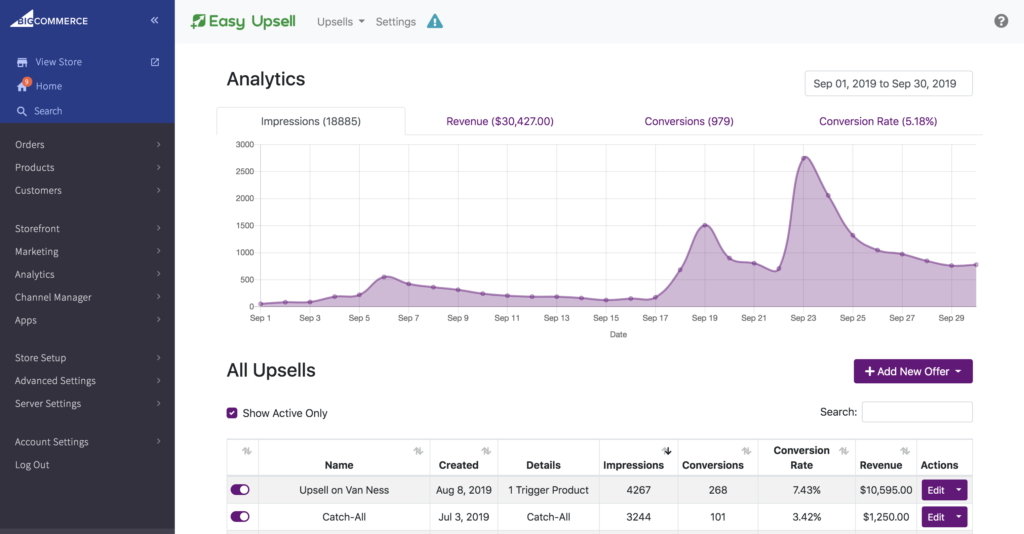Sort table by Conversion Rate arrows
Image resolution: width=1024 pixels, height=534 pixels.
coord(844,451)
